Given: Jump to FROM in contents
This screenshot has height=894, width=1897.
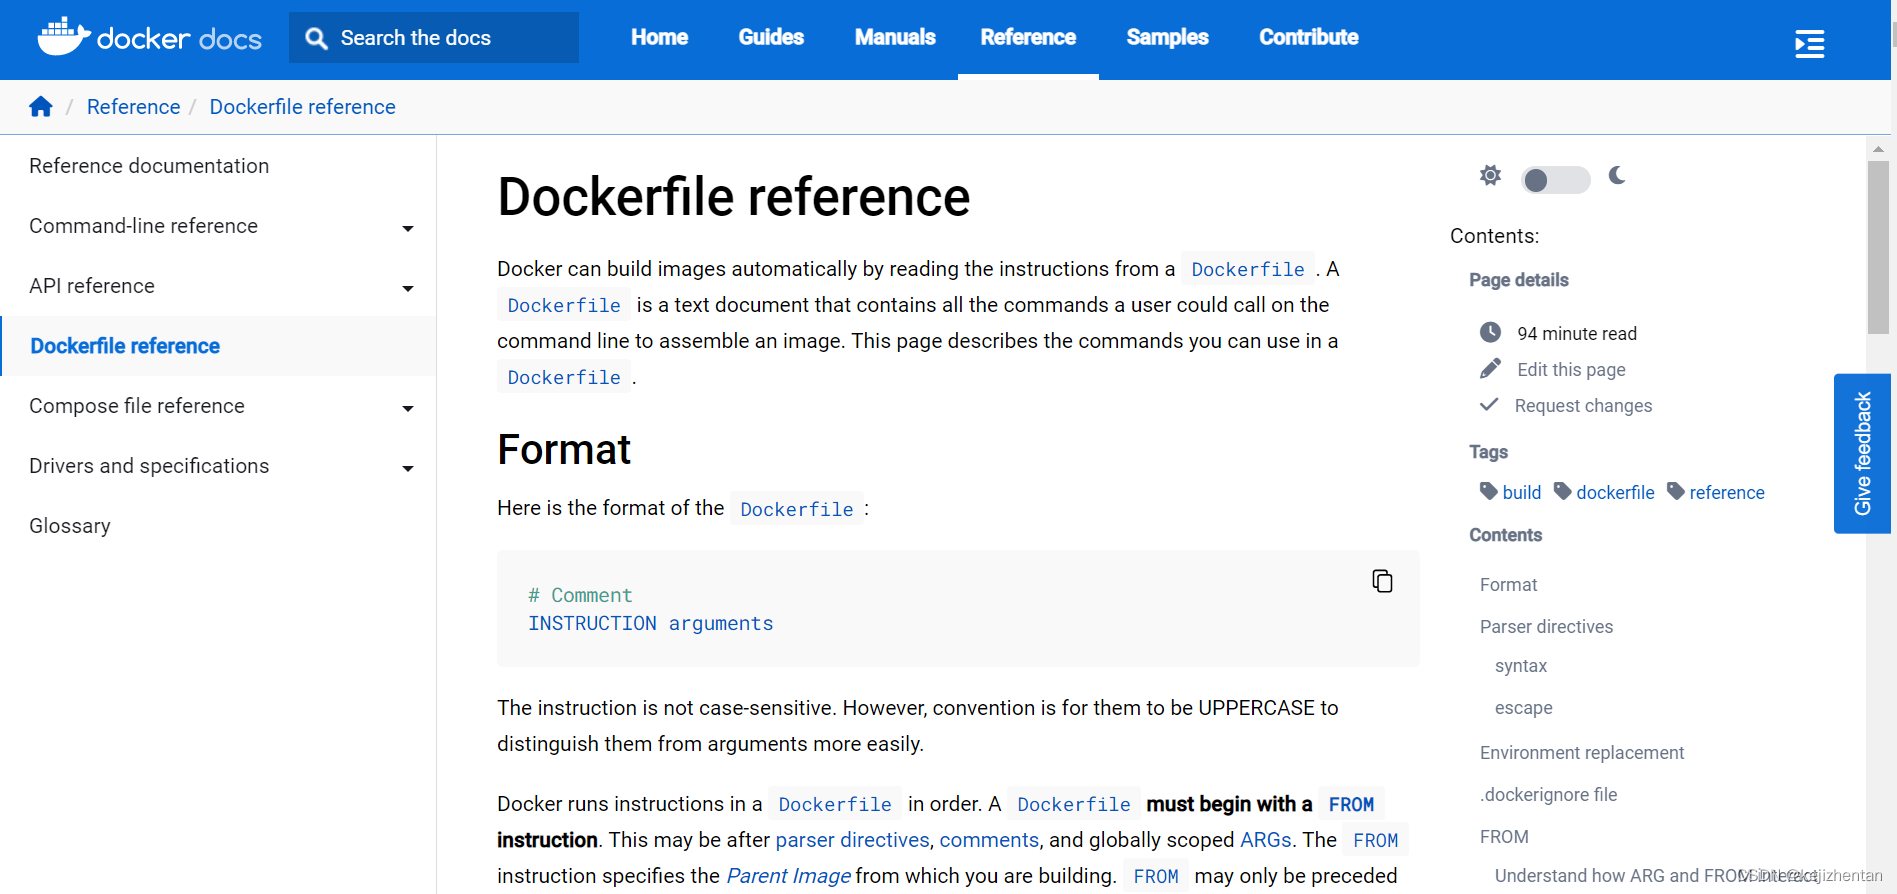Looking at the screenshot, I should tap(1504, 837).
